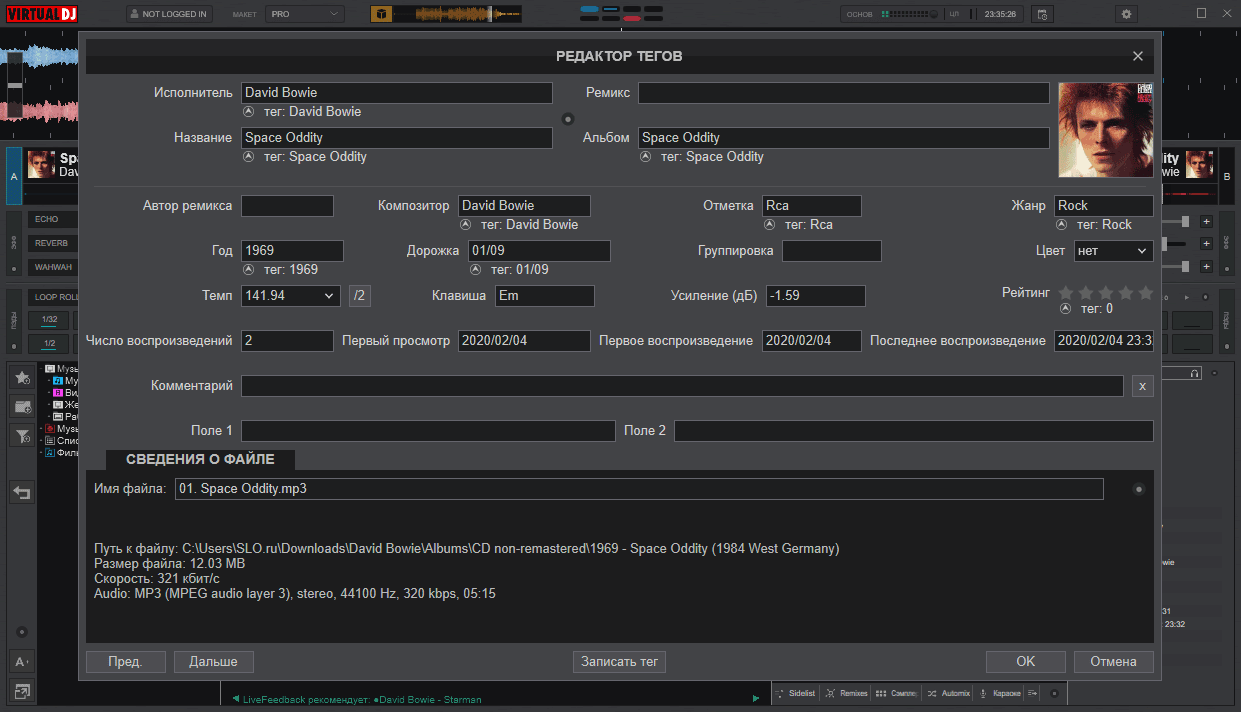This screenshot has height=712, width=1241.
Task: Click the Пред. button
Action: (125, 661)
